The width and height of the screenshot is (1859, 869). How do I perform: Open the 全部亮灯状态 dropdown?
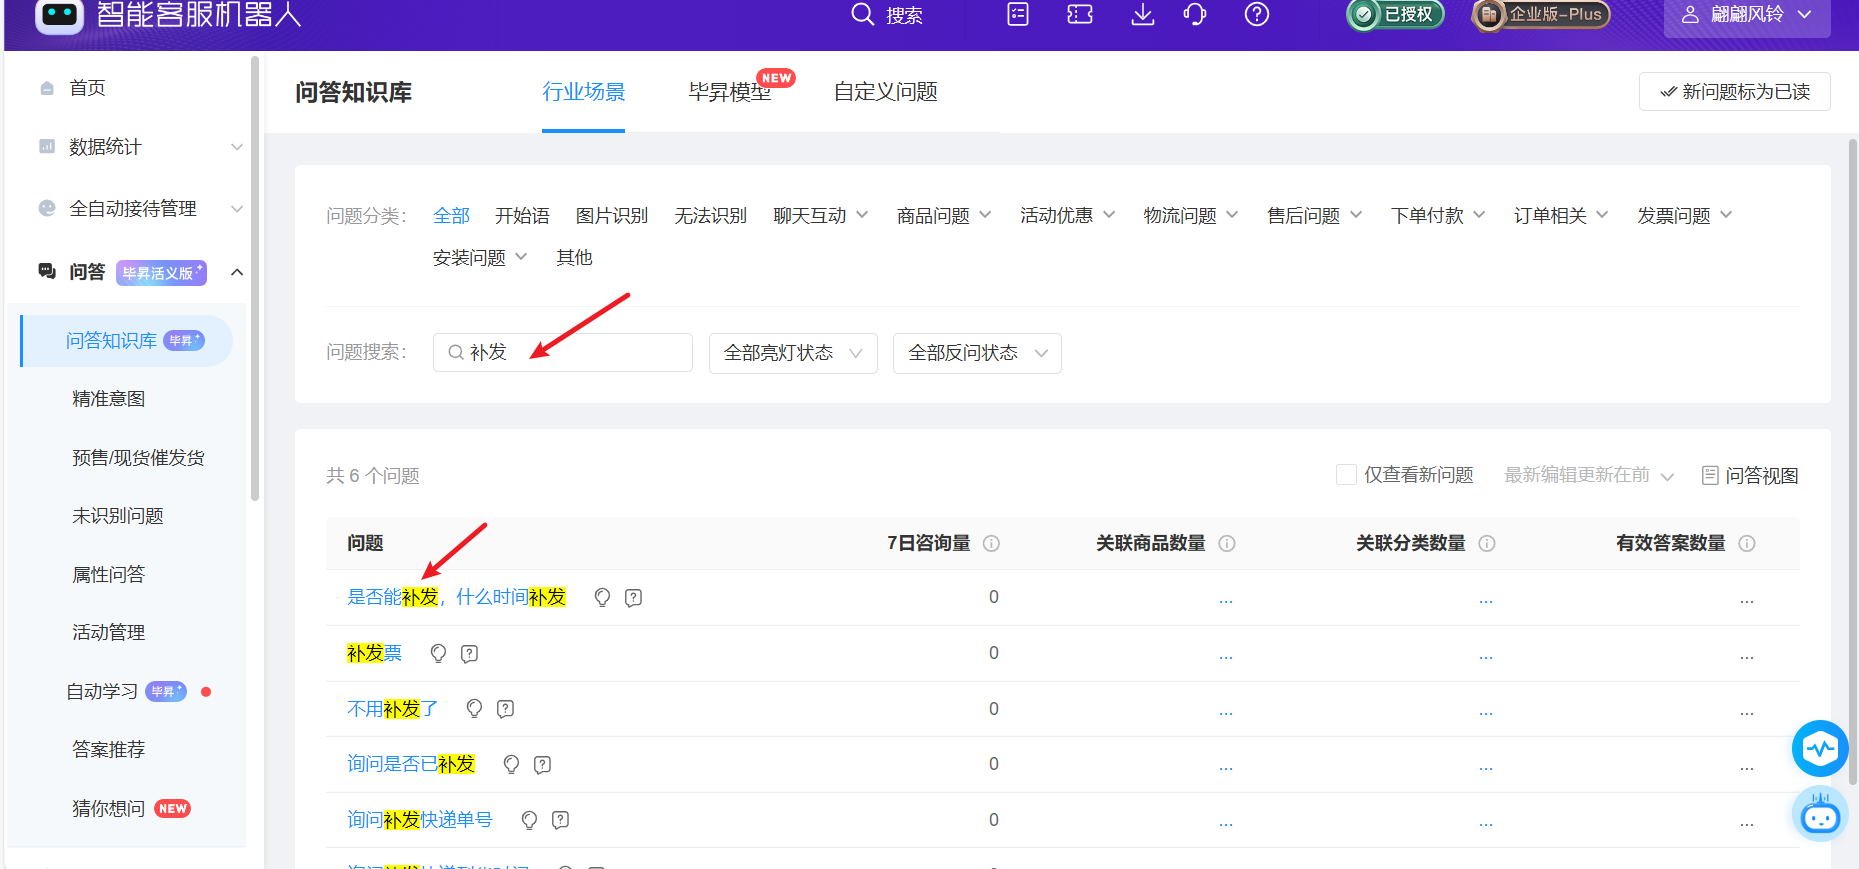pos(793,353)
